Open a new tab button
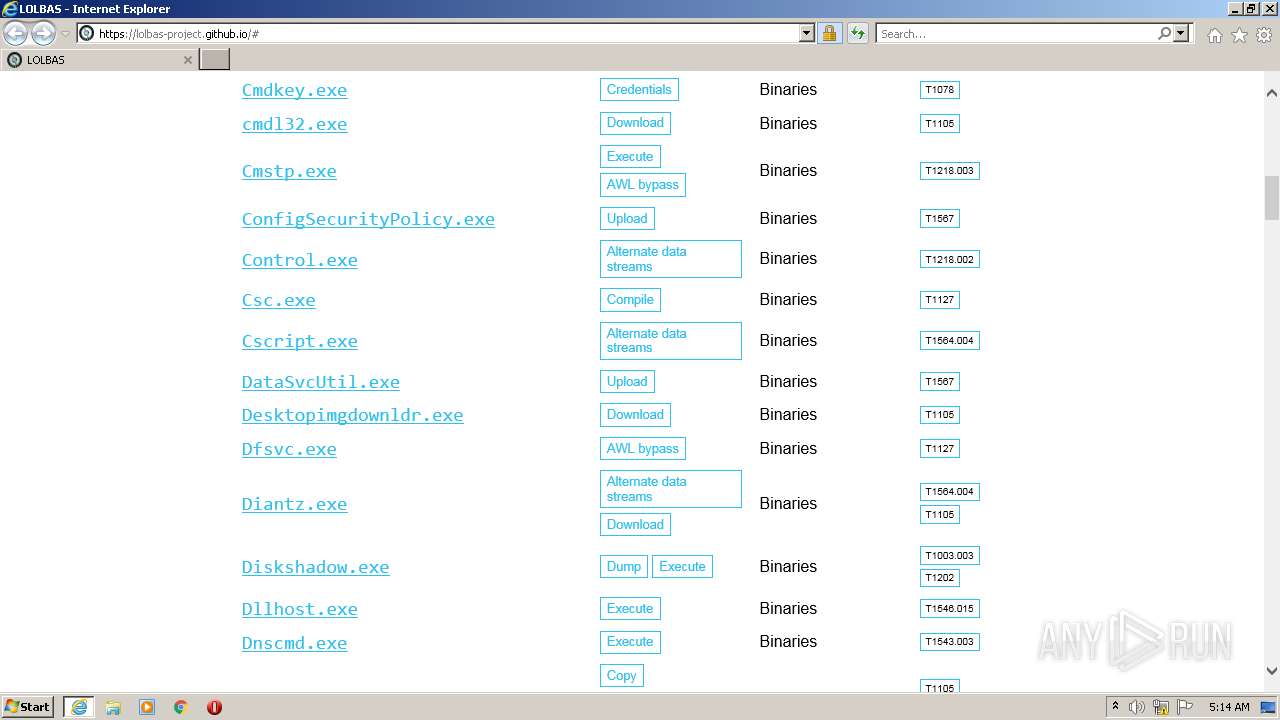Image resolution: width=1280 pixels, height=720 pixels. (x=214, y=60)
